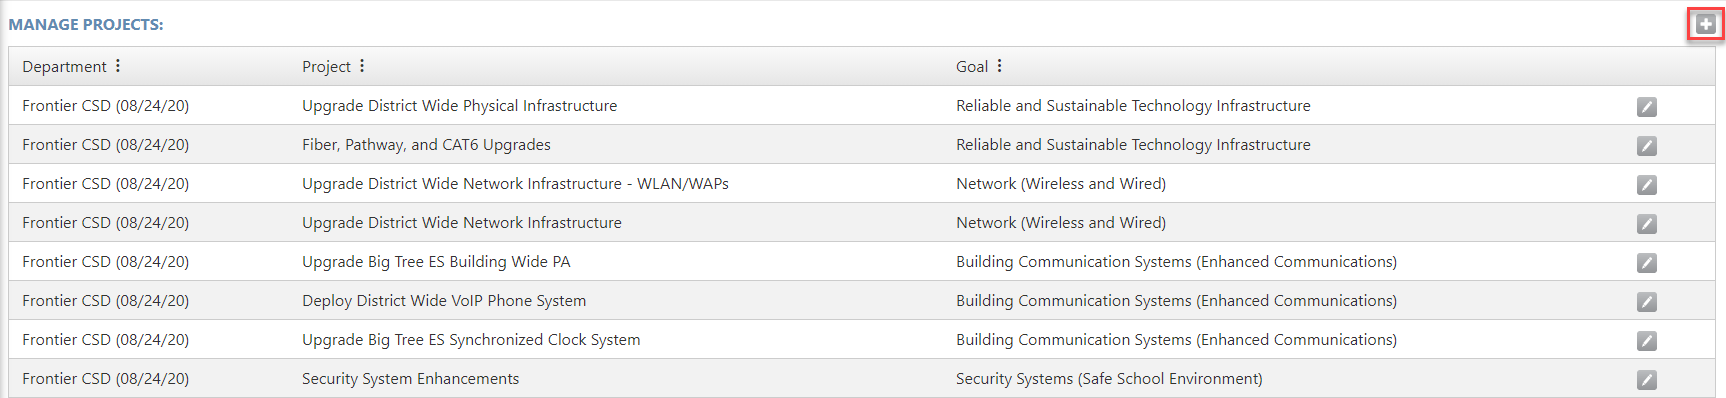Select the Security System Enhancements project text
This screenshot has width=1726, height=398.
pos(410,379)
